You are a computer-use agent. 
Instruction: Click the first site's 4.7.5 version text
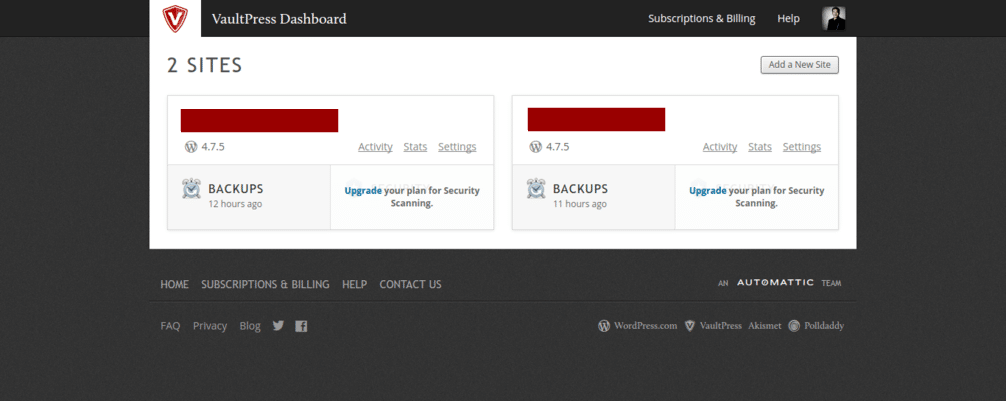point(213,147)
